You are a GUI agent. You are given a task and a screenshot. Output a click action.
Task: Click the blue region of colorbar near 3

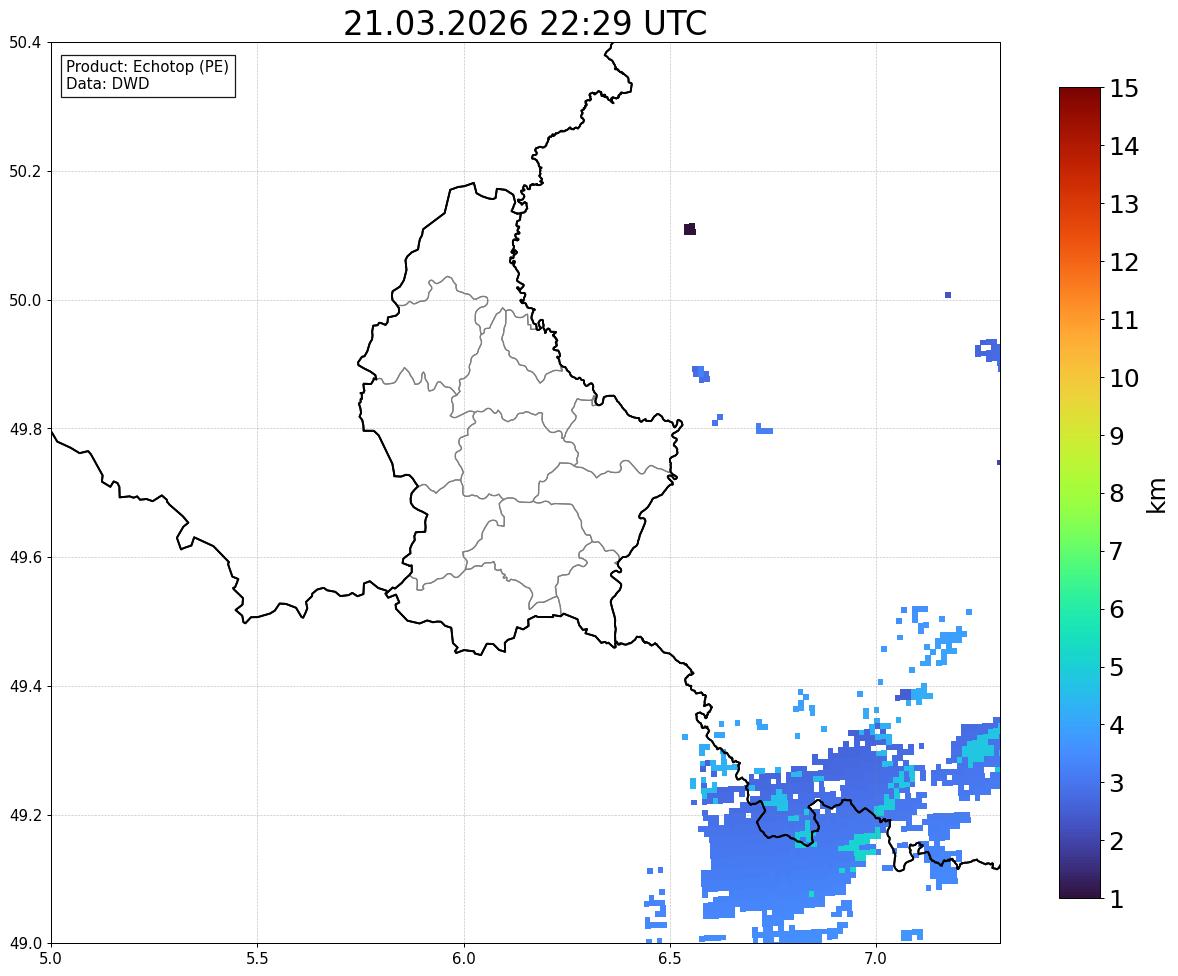click(x=1080, y=783)
